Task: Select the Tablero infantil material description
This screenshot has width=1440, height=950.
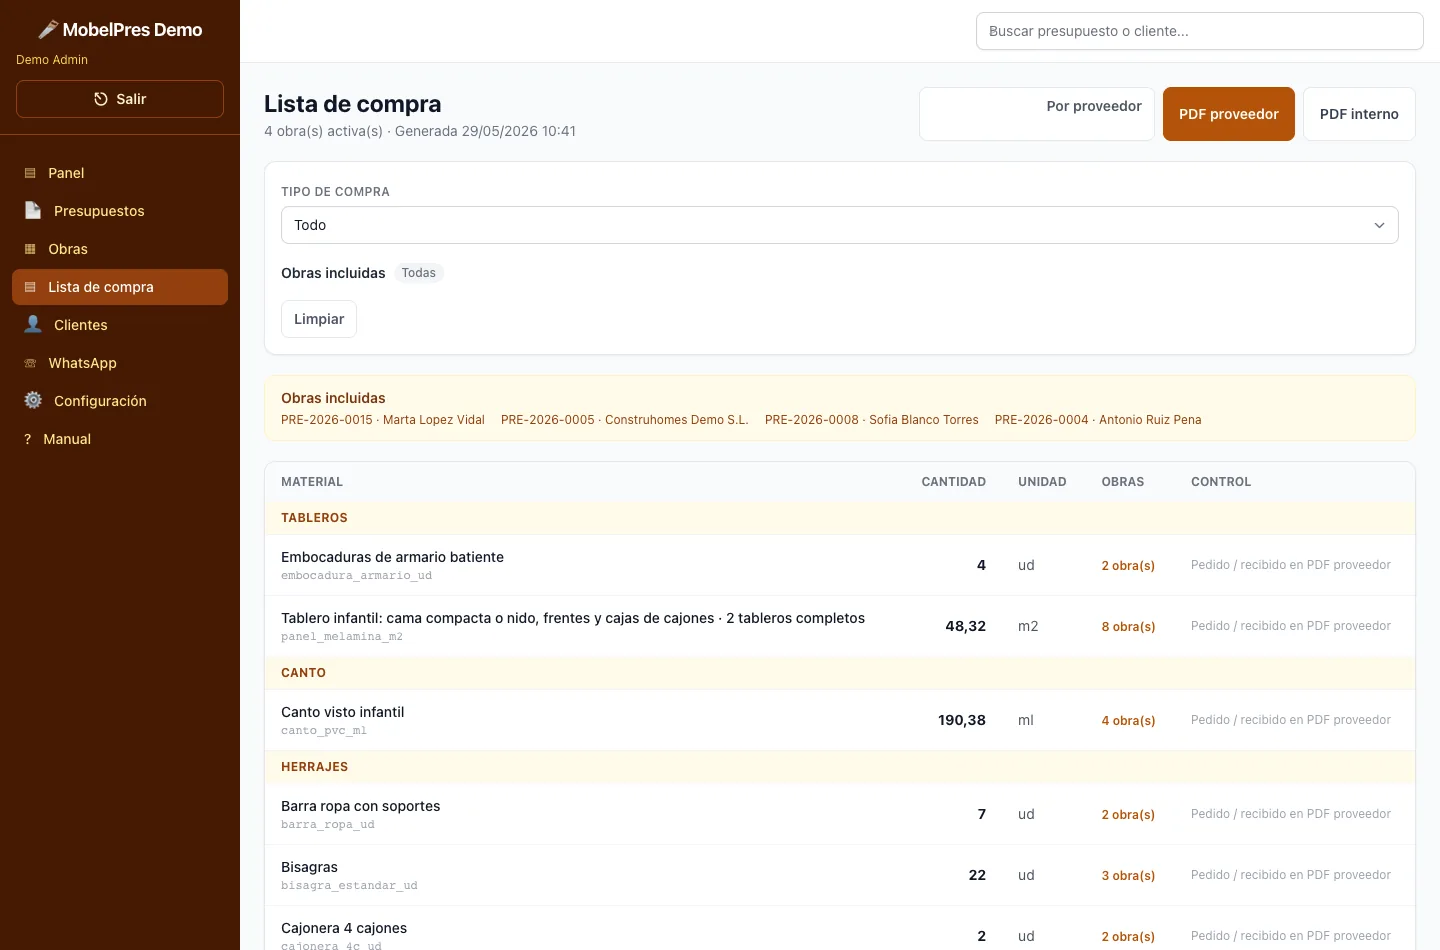Action: point(573,618)
